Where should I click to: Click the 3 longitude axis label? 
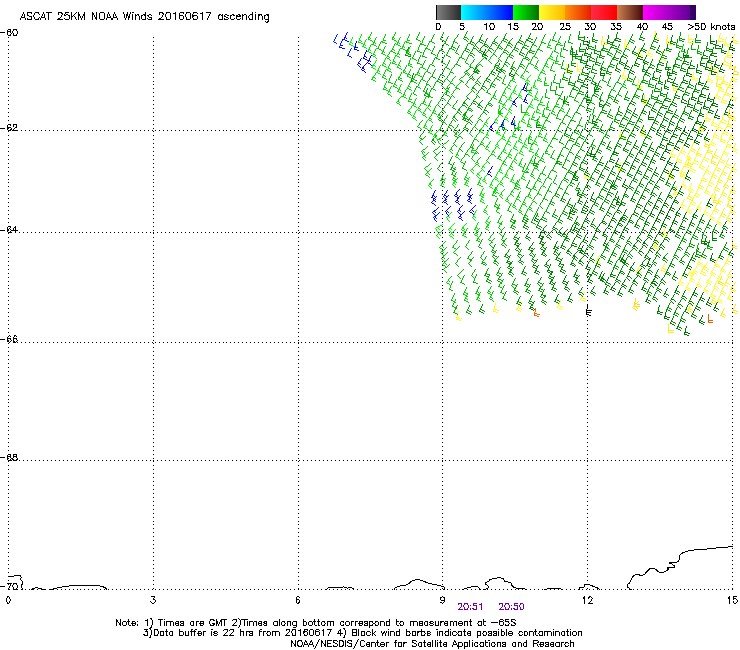tap(153, 600)
